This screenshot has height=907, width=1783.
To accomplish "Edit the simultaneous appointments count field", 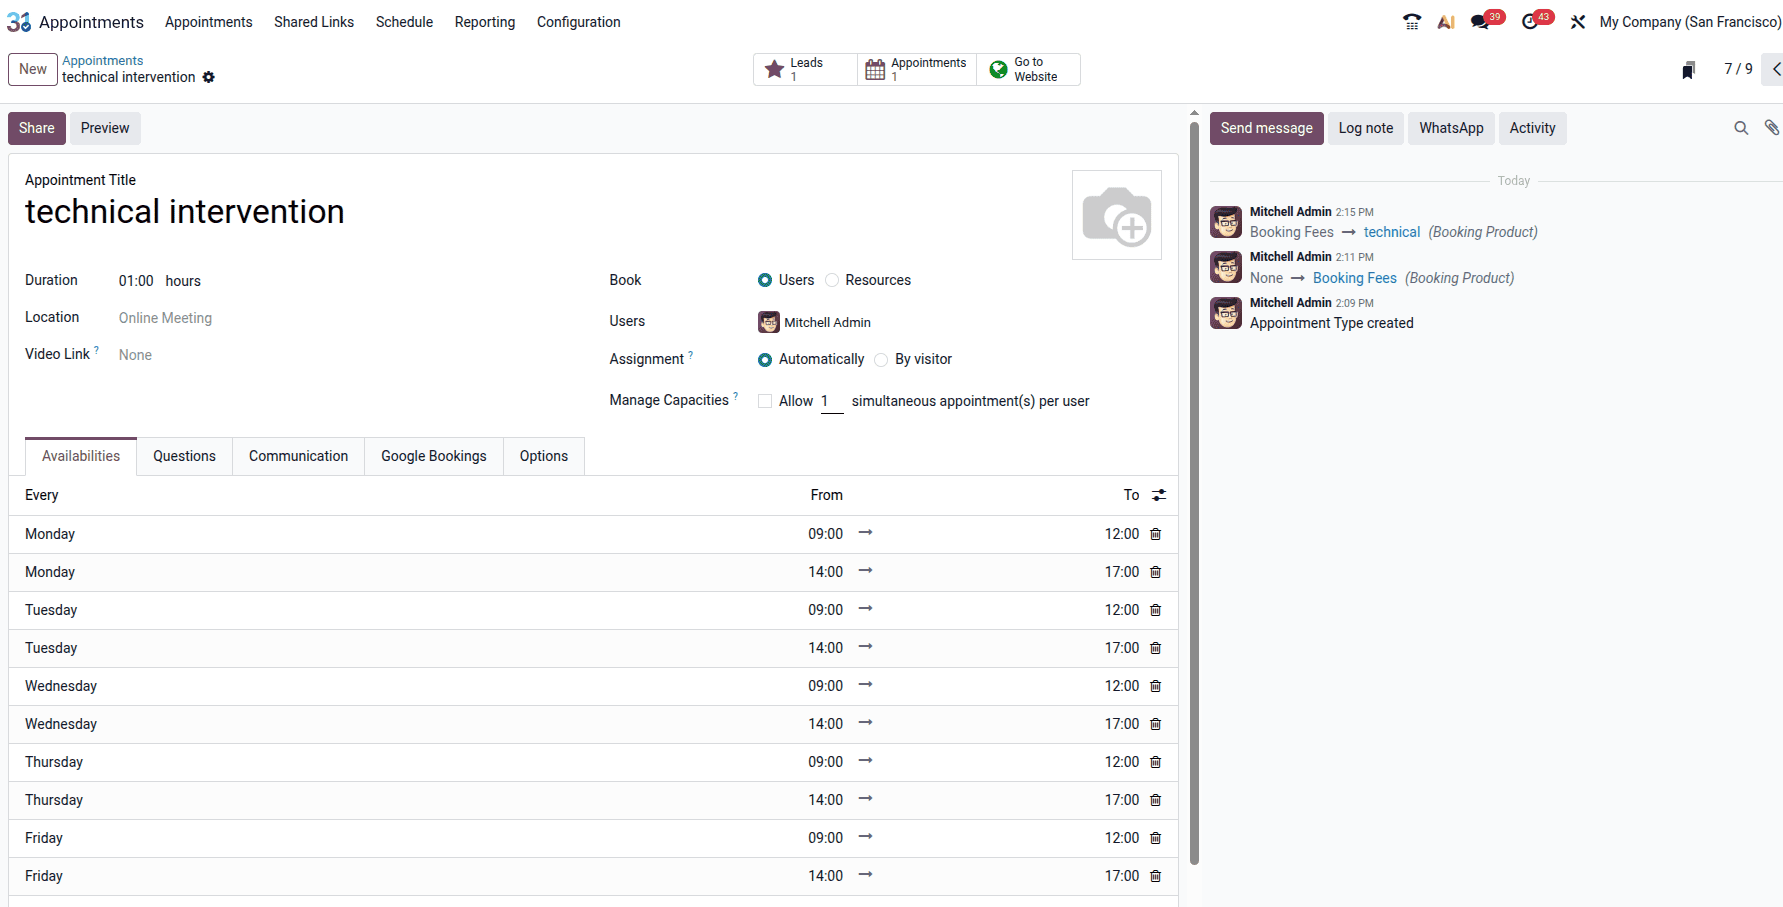I will click(832, 401).
